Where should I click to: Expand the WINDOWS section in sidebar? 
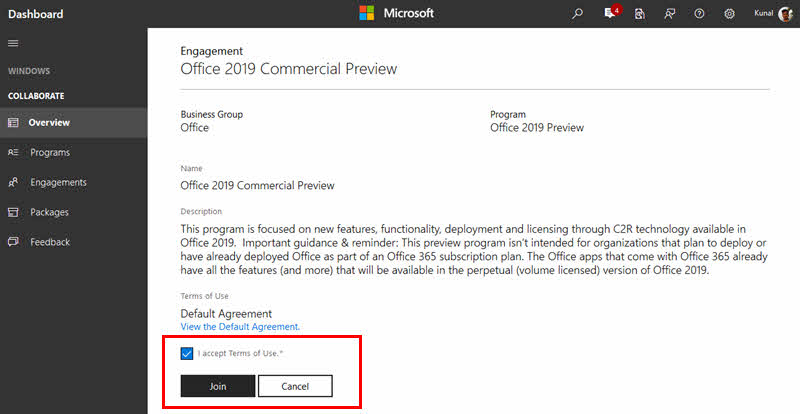[29, 71]
